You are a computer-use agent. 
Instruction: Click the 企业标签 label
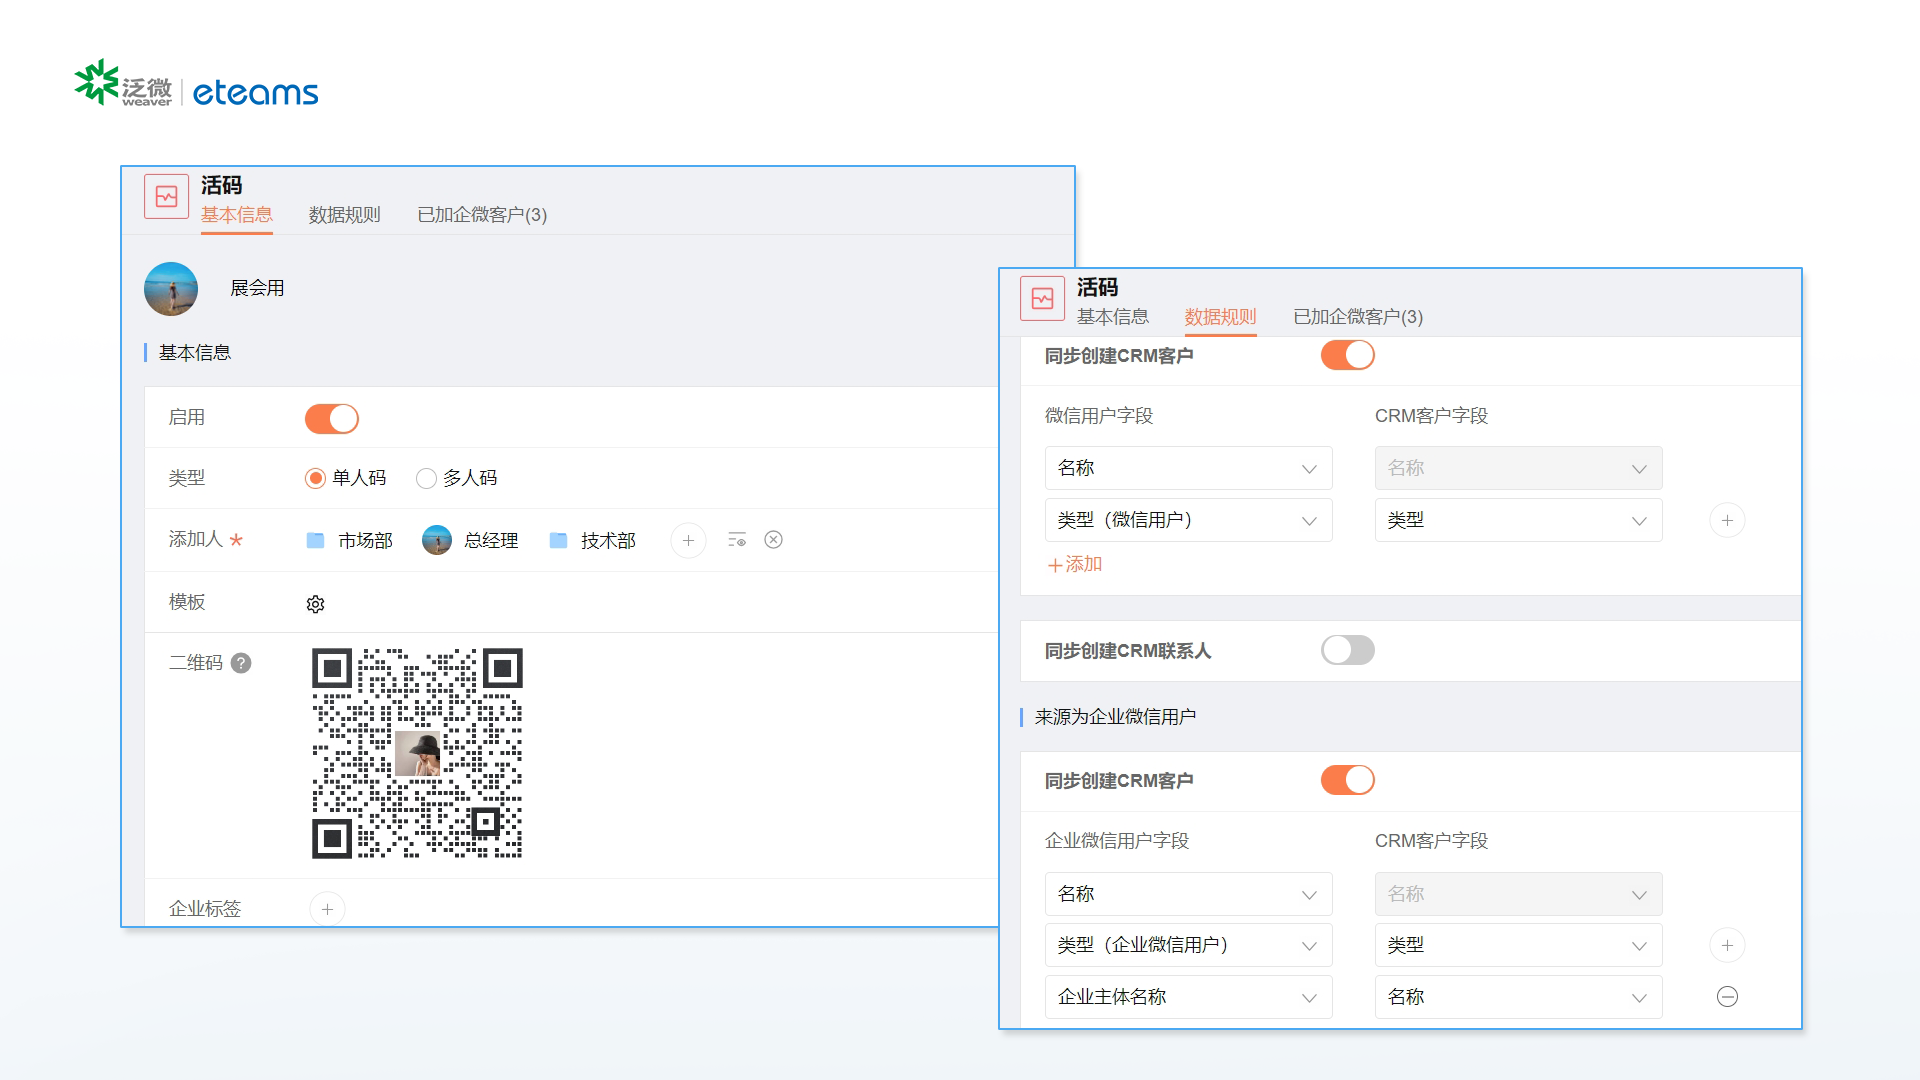click(x=205, y=908)
